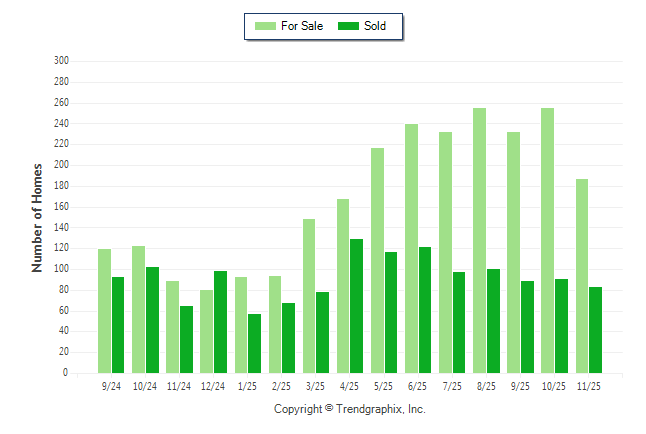The height and width of the screenshot is (434, 646).
Task: Click the Sold legend color swatch
Action: pyautogui.click(x=349, y=26)
